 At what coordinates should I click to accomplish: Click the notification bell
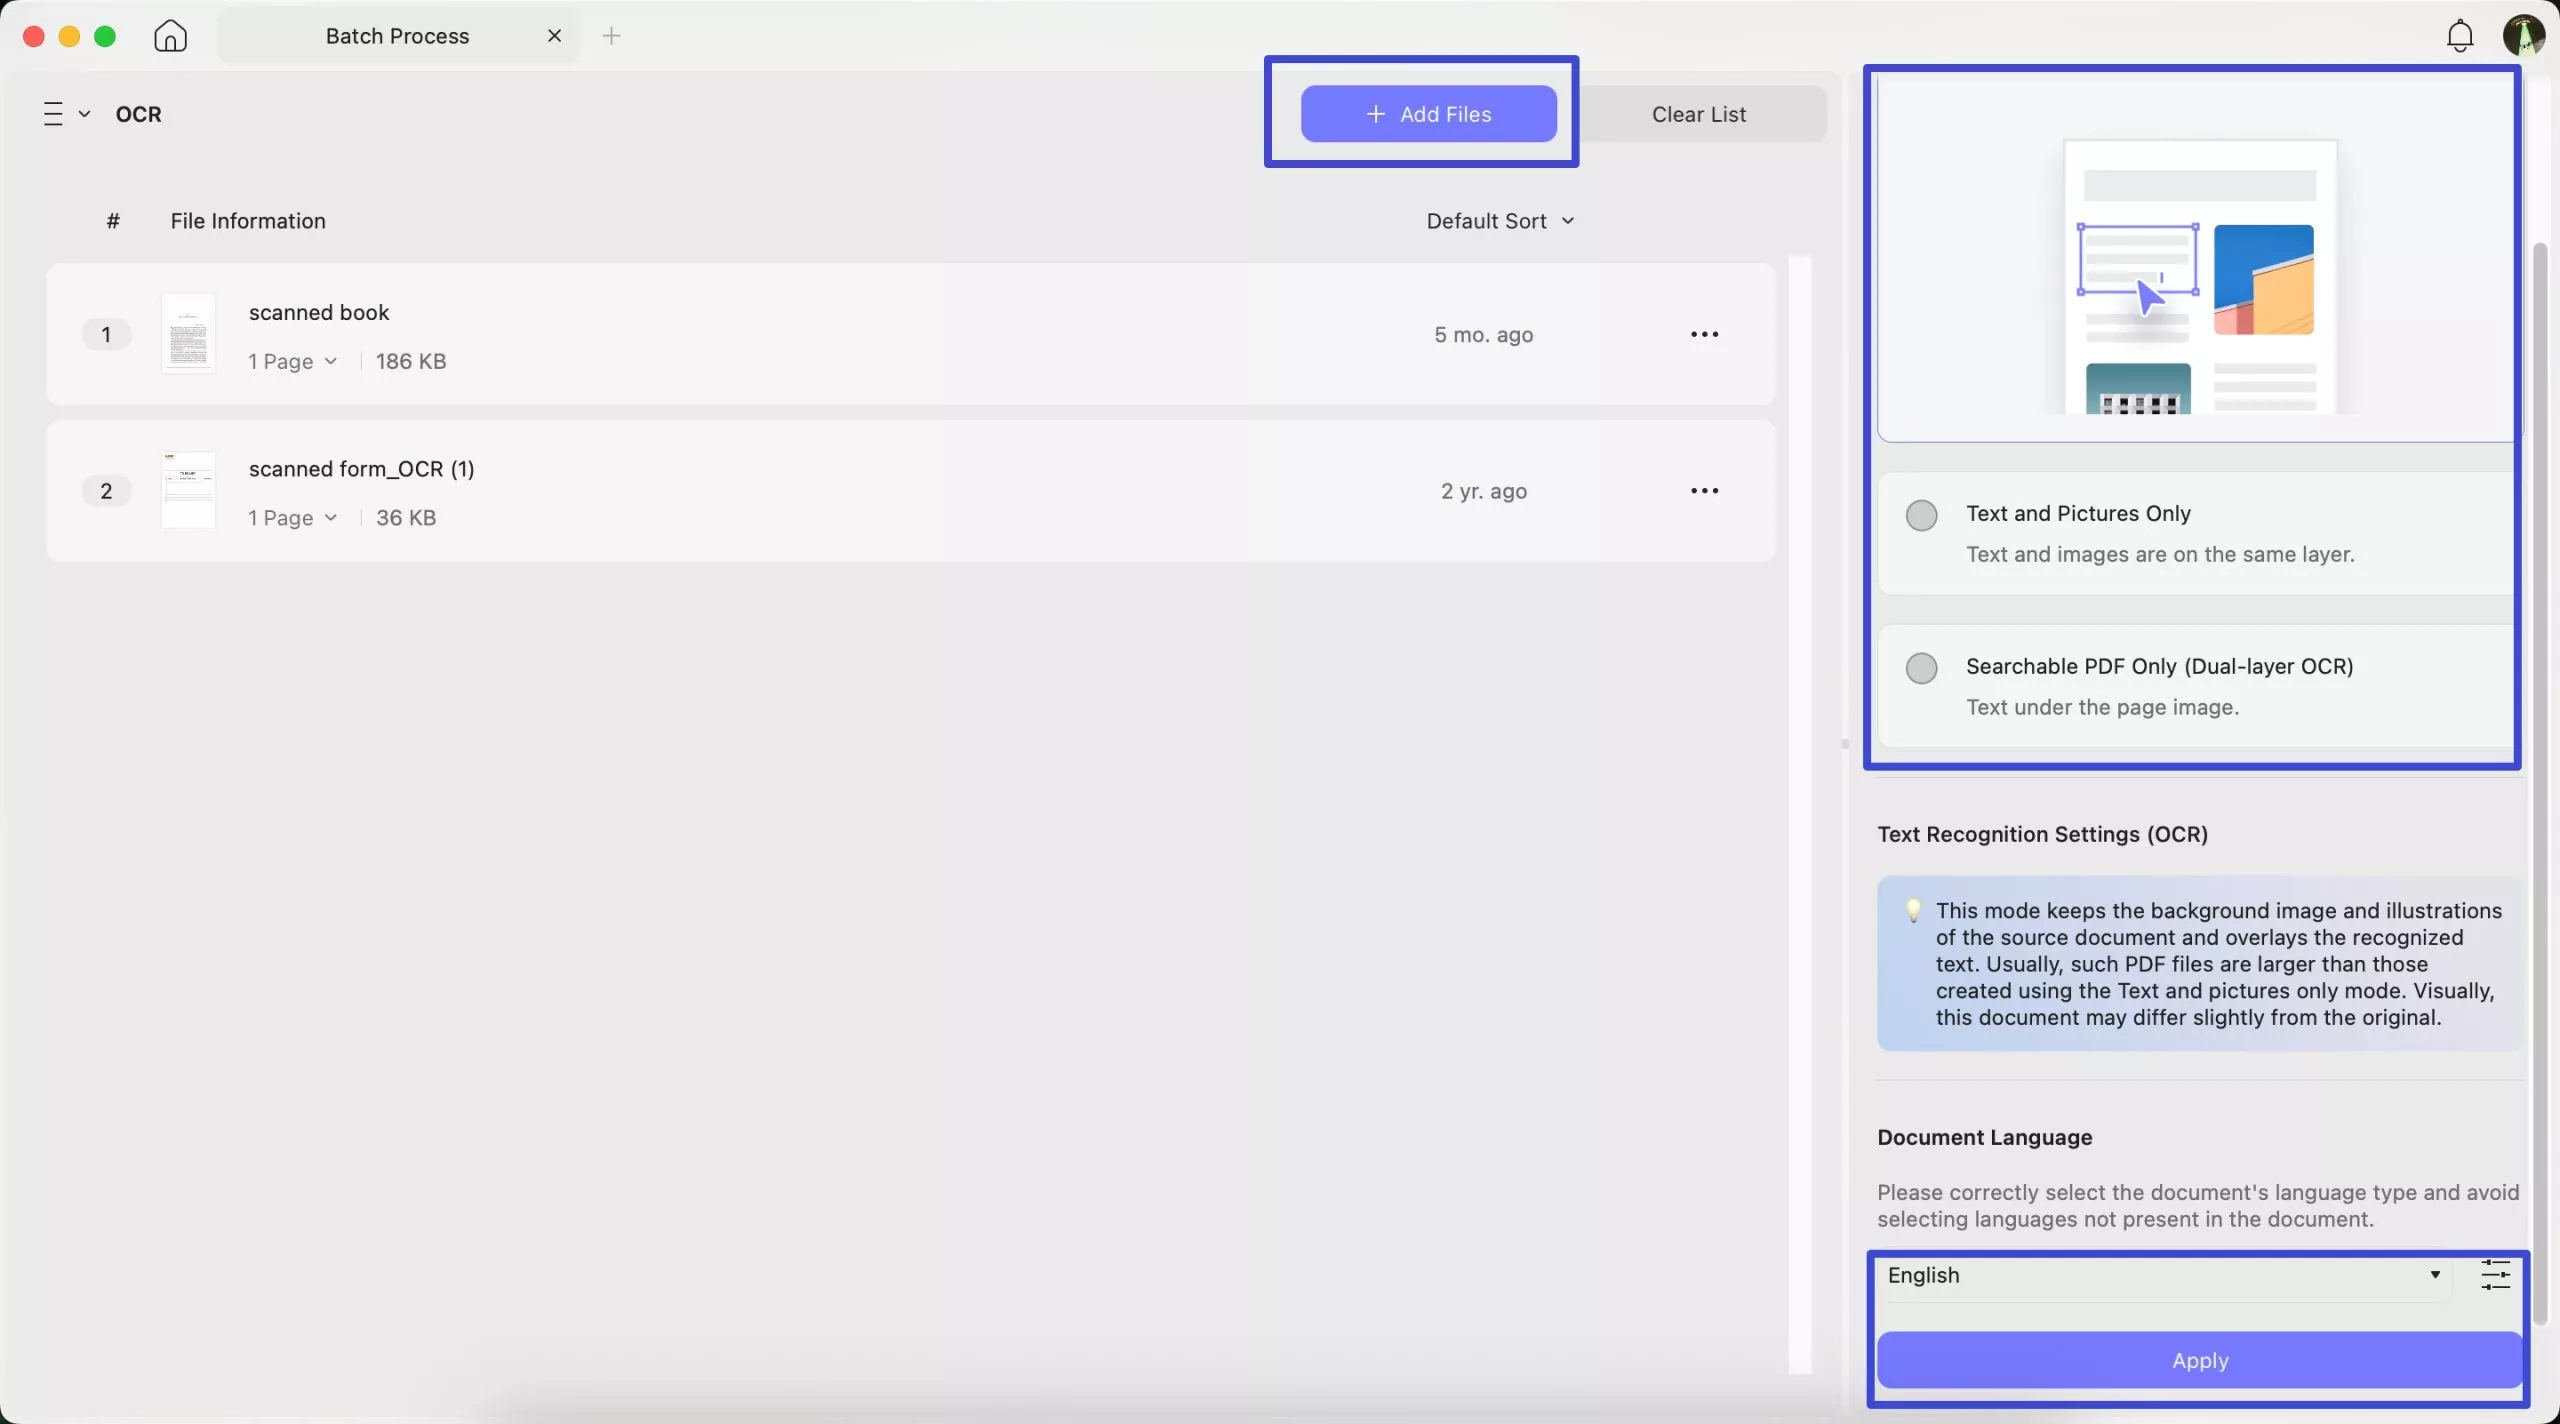[2459, 34]
